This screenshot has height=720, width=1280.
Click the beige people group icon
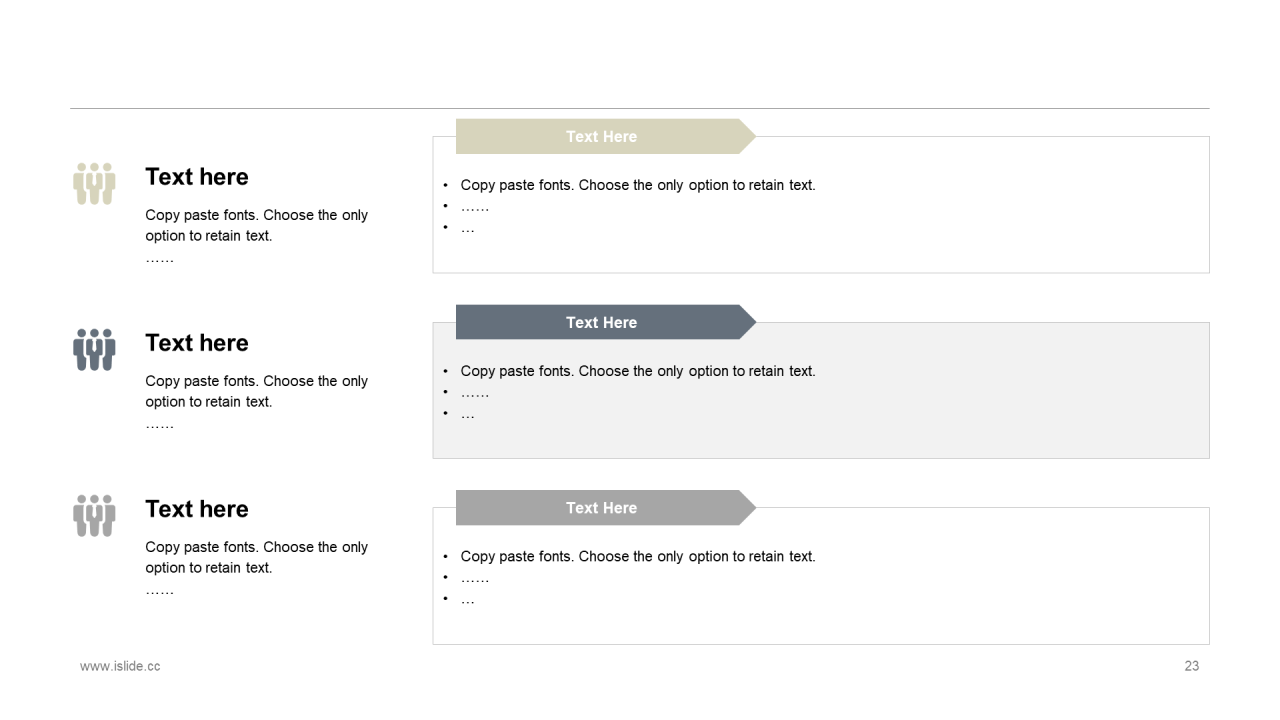pos(94,184)
